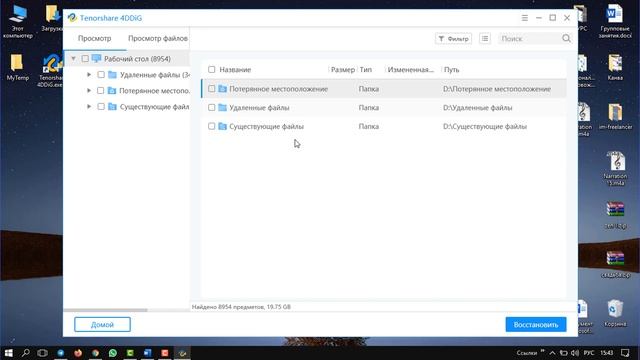
Task: Open Chrome from the taskbar
Action: (x=95, y=353)
